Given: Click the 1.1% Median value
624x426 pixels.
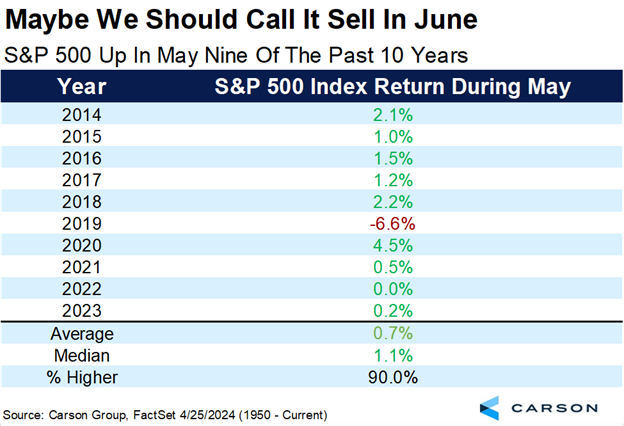Looking at the screenshot, I should pyautogui.click(x=392, y=355).
